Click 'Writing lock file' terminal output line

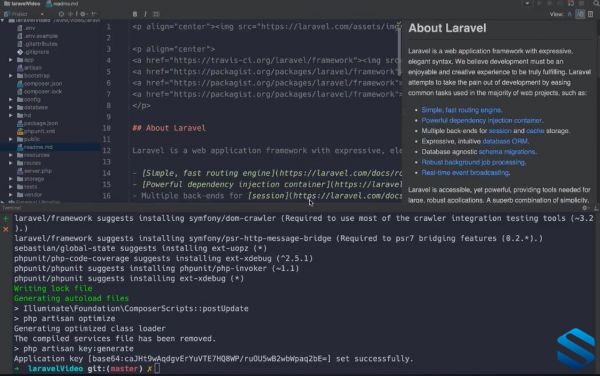coord(53,288)
